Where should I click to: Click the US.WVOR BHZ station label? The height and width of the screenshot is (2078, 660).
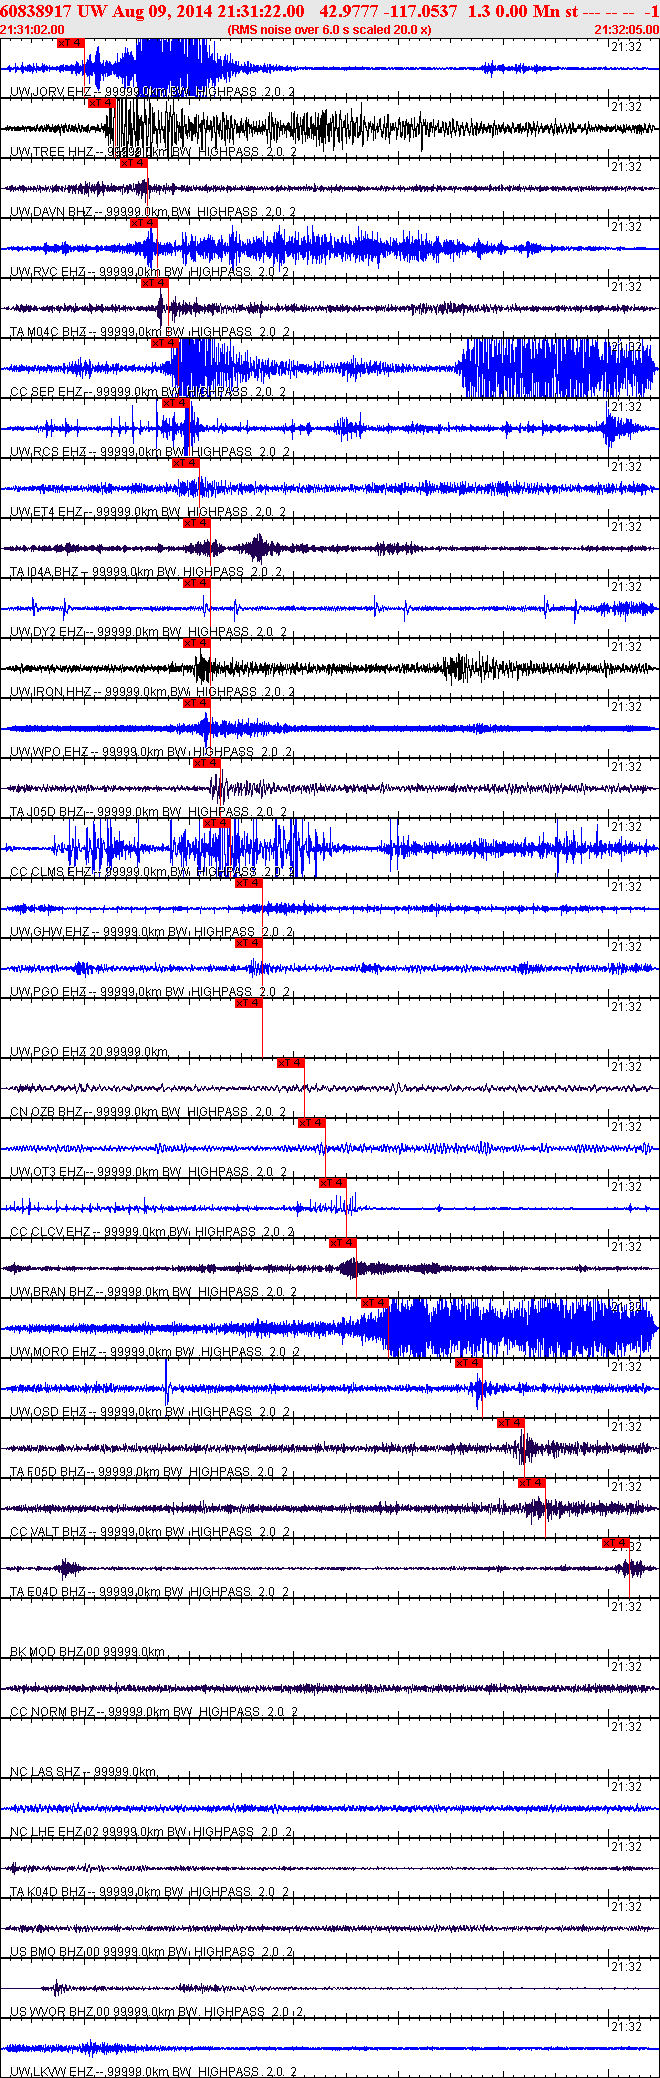[52, 2012]
